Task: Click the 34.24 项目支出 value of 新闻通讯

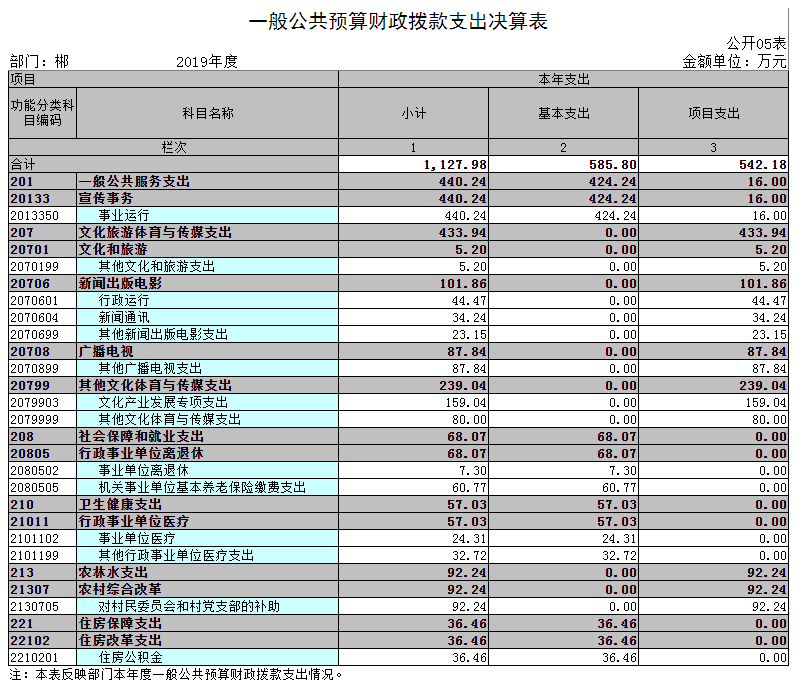Action: (769, 318)
